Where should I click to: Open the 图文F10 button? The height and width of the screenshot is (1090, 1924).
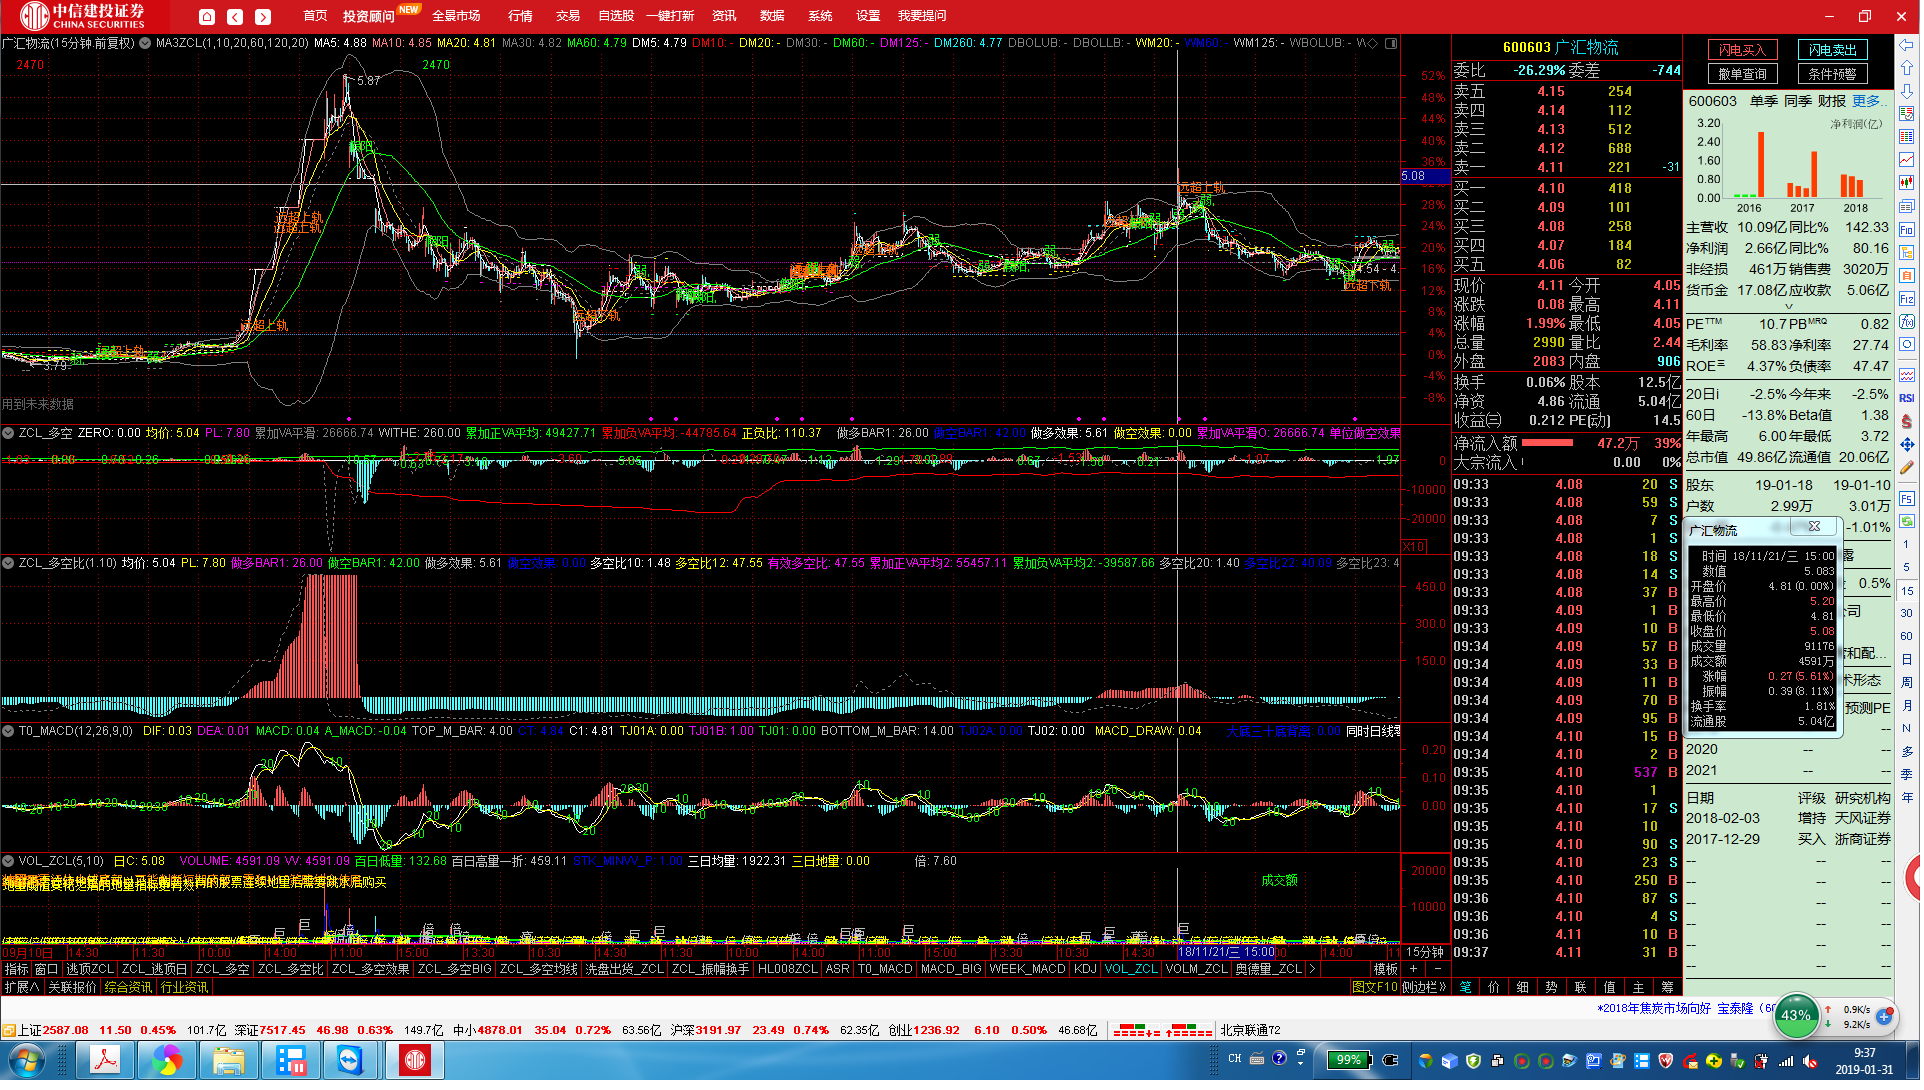click(x=1375, y=987)
